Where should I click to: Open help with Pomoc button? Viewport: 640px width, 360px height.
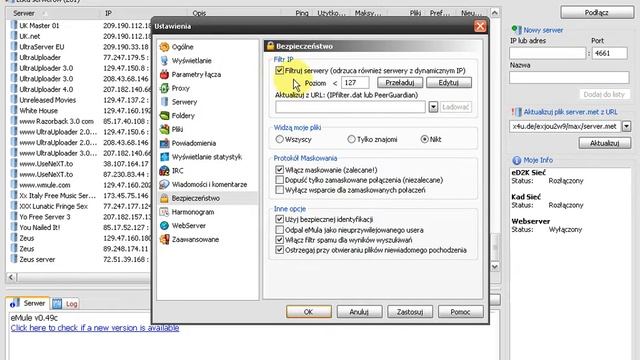[460, 312]
